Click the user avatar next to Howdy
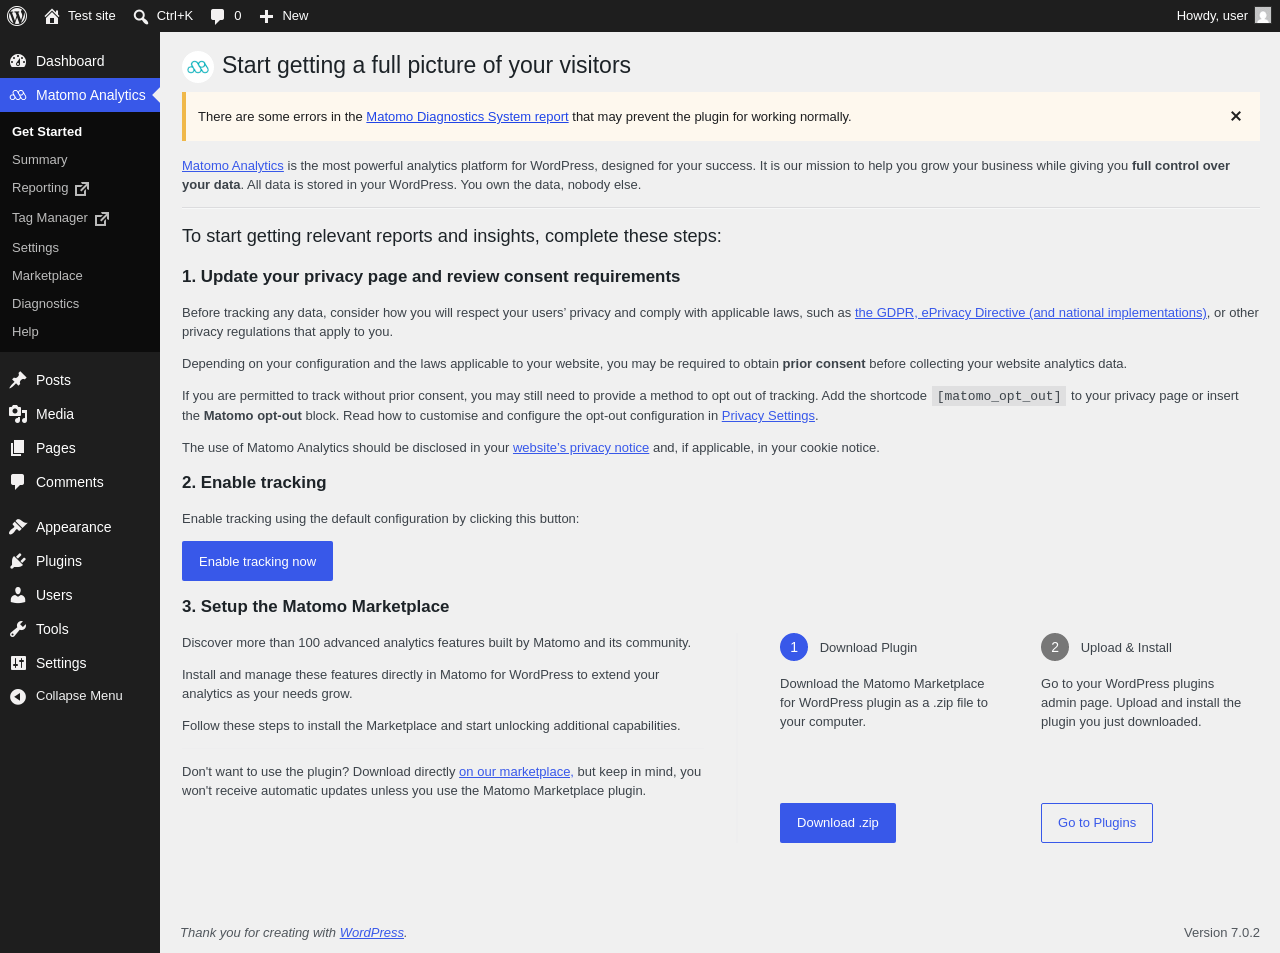 pyautogui.click(x=1263, y=15)
